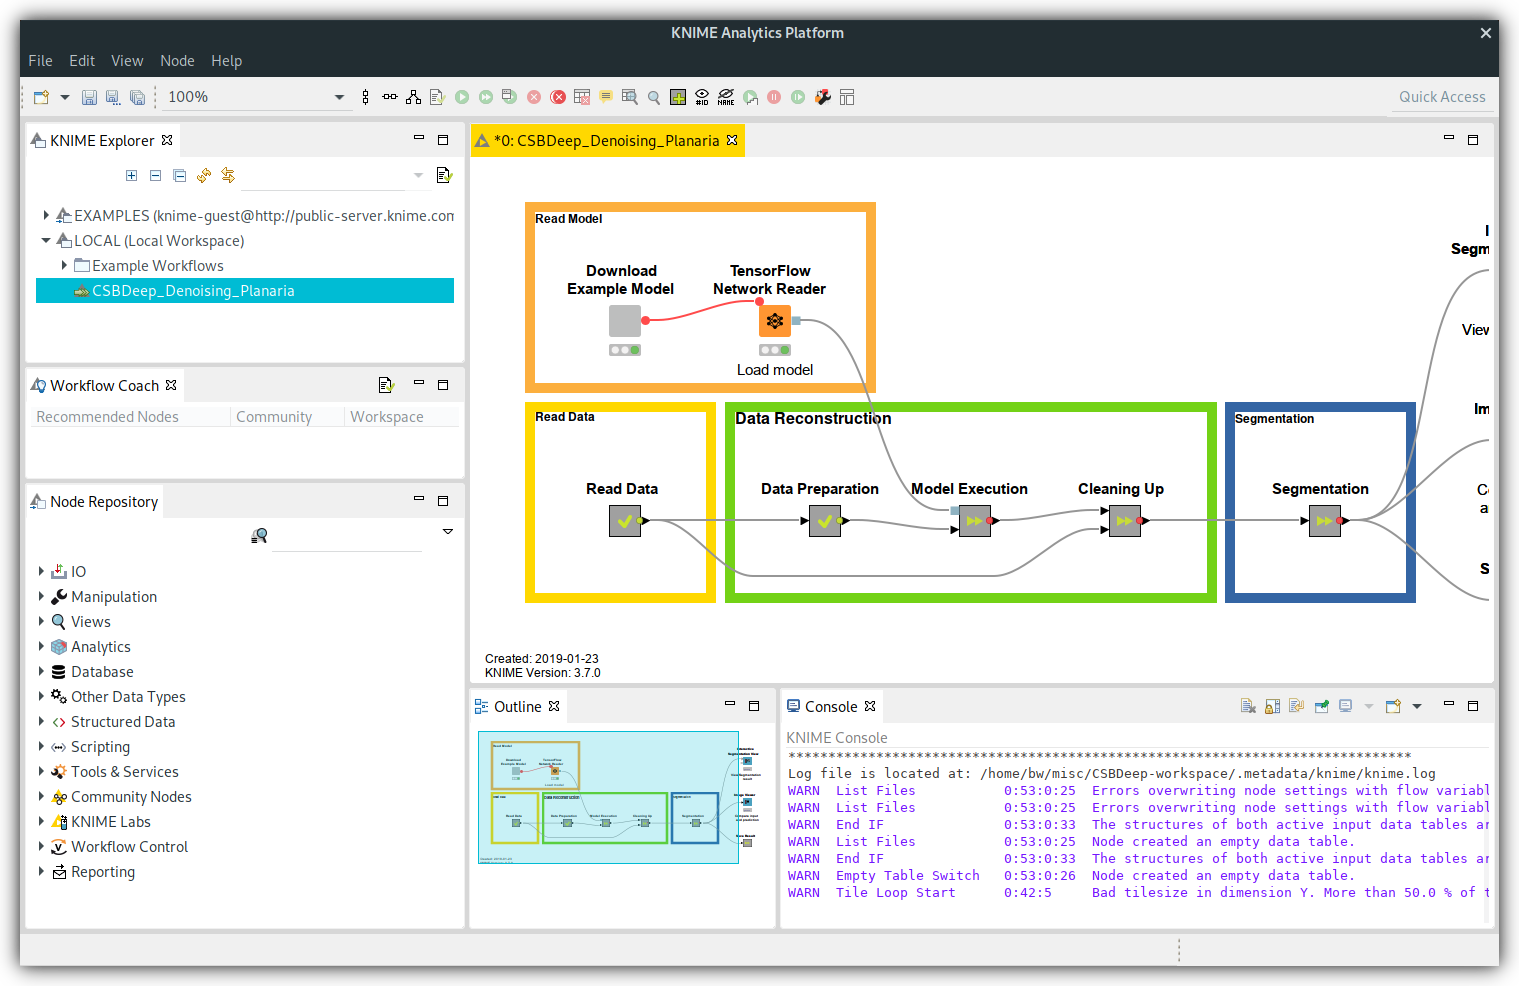Expand the Analytics category in Node Repository

41,647
